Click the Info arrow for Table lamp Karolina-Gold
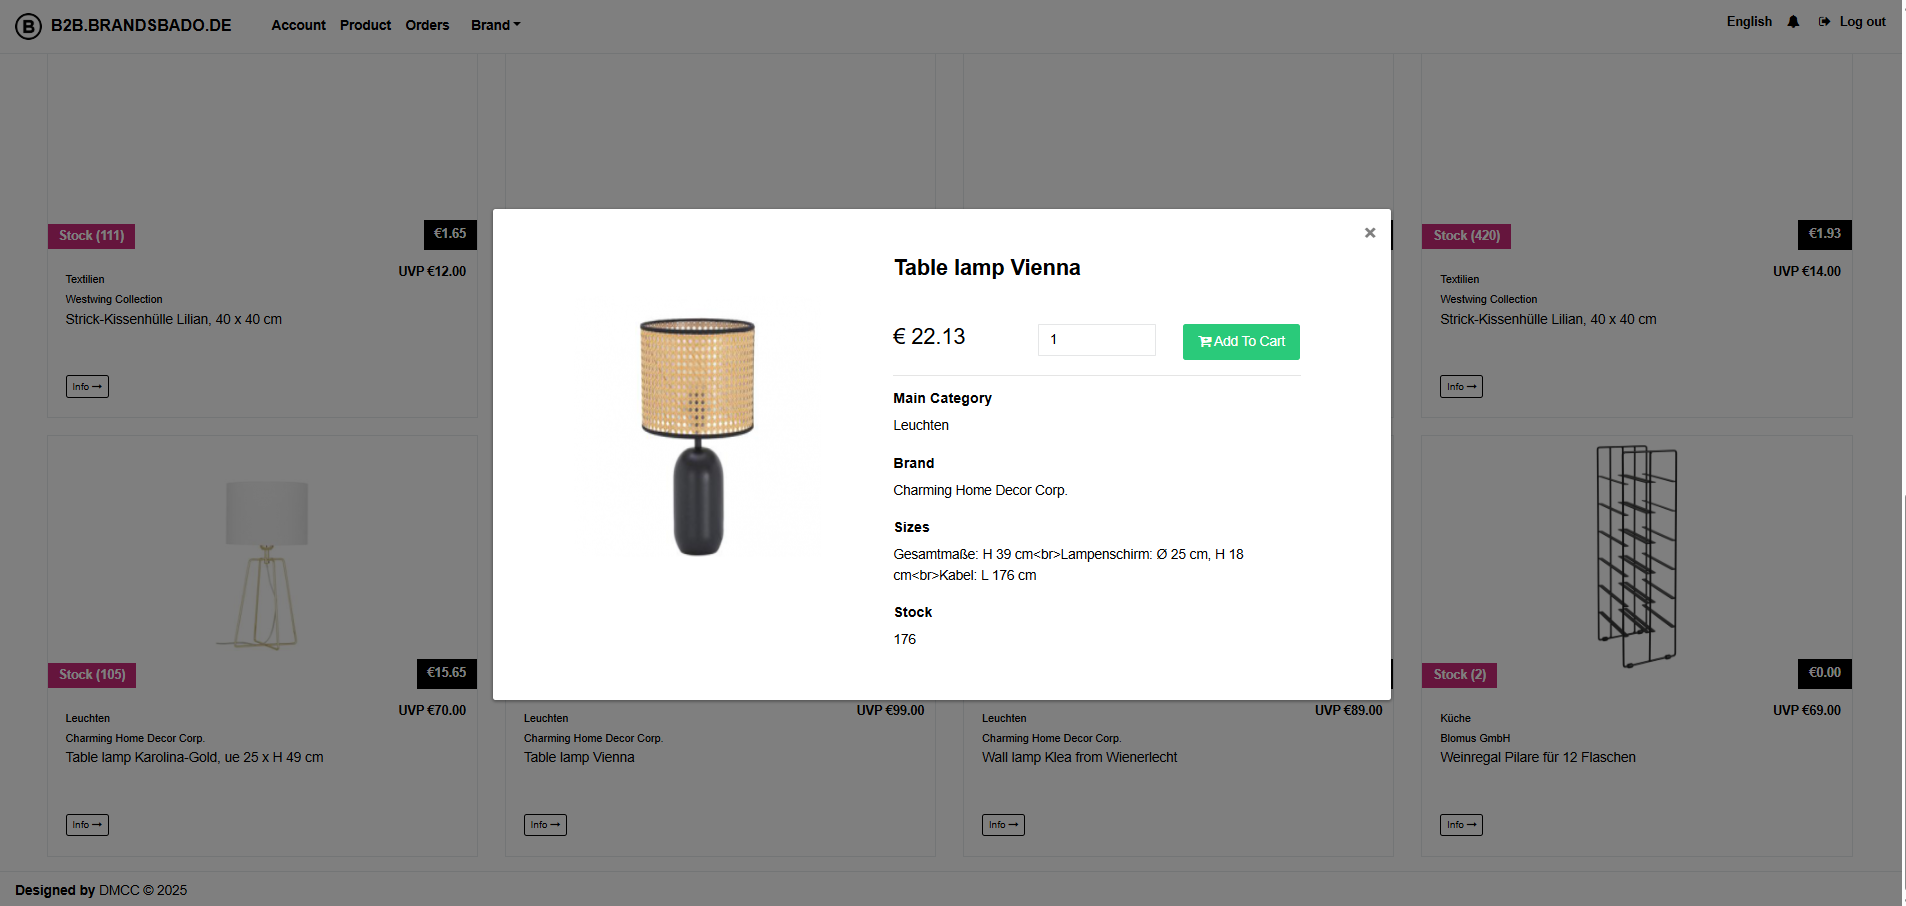This screenshot has width=1906, height=906. [x=87, y=824]
